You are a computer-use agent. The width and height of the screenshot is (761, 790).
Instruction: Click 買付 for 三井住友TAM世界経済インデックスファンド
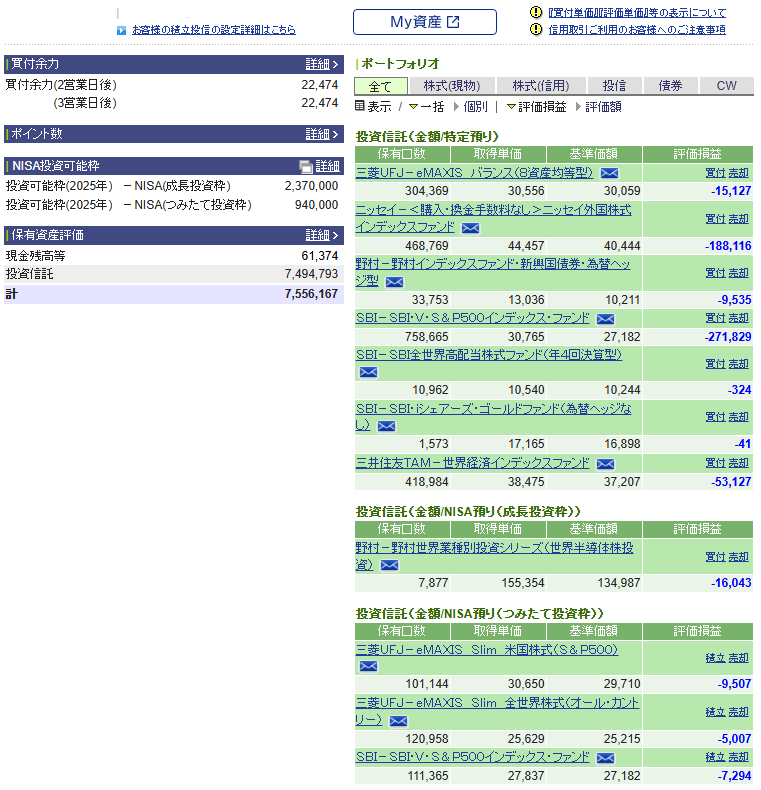(715, 463)
